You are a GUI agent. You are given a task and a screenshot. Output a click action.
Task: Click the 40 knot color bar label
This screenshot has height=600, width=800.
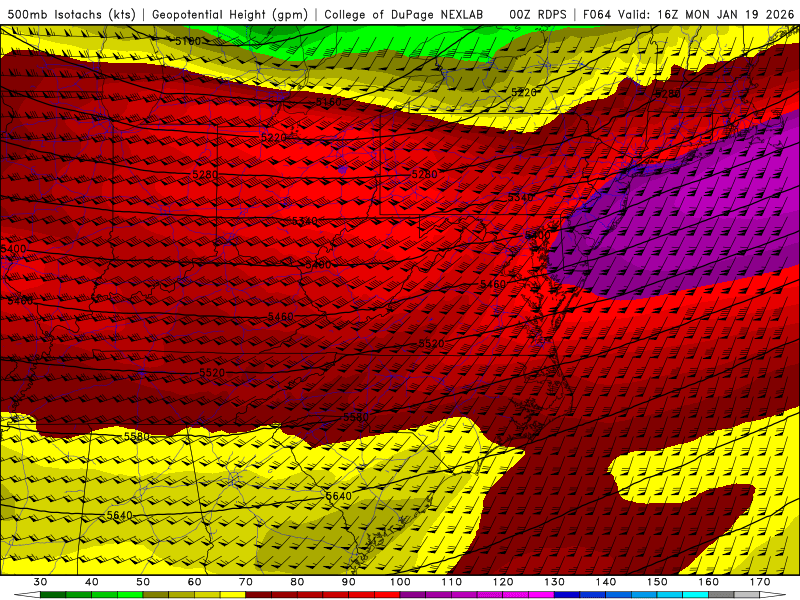[92, 582]
